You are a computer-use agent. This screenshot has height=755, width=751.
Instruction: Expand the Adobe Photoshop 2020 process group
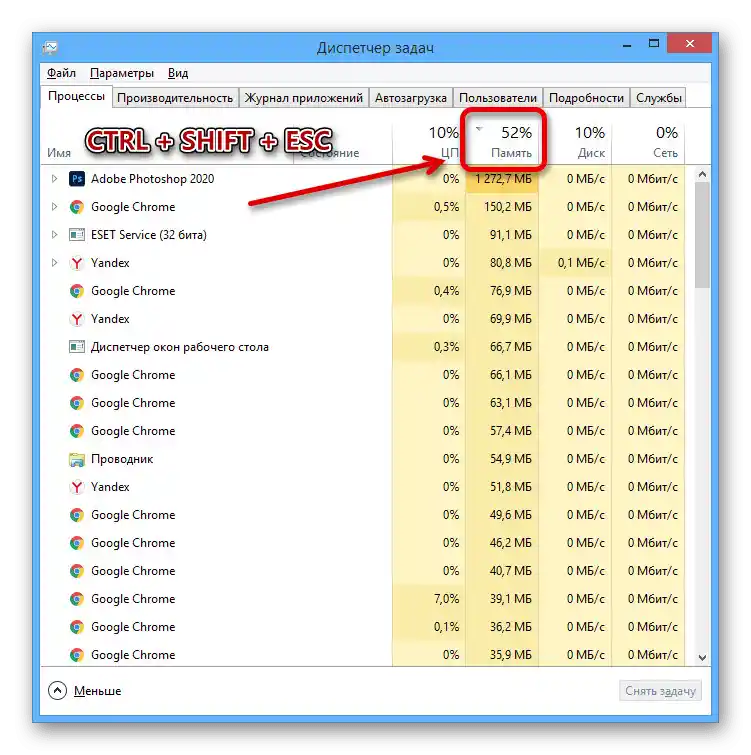click(54, 179)
